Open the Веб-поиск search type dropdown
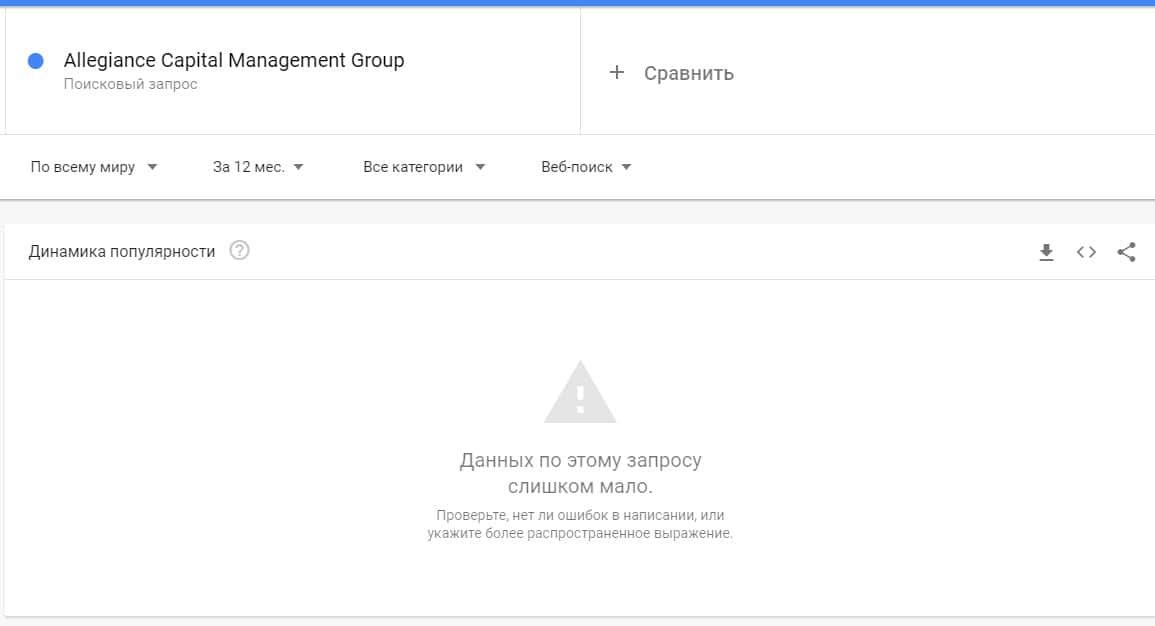 [586, 167]
